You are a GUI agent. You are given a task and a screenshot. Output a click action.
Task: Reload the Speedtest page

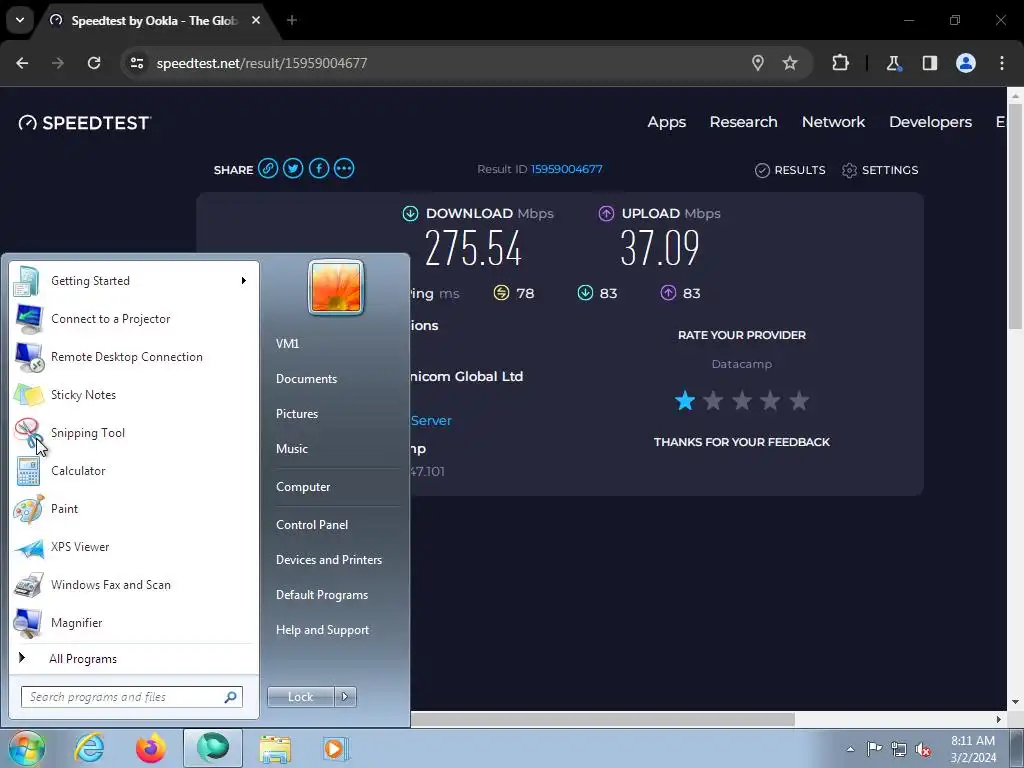[94, 63]
